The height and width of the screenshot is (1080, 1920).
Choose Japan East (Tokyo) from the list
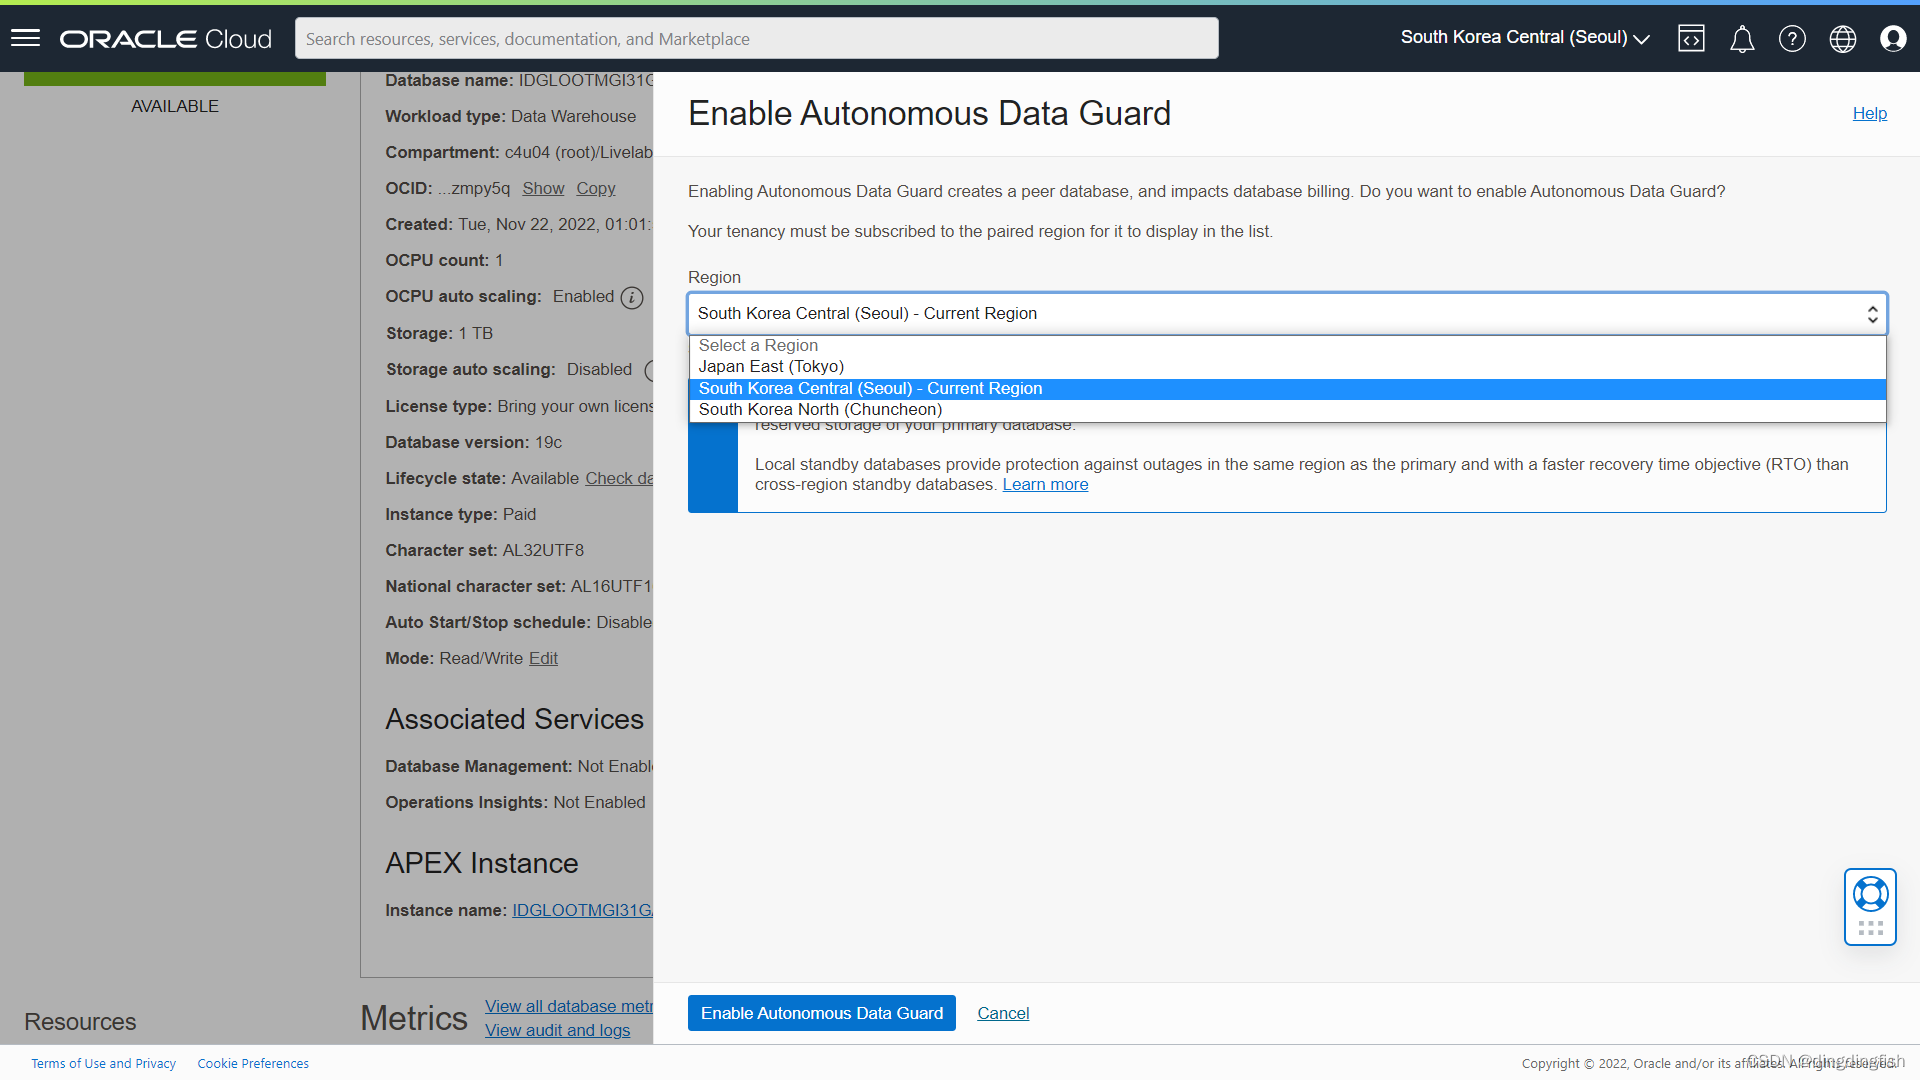(1287, 367)
